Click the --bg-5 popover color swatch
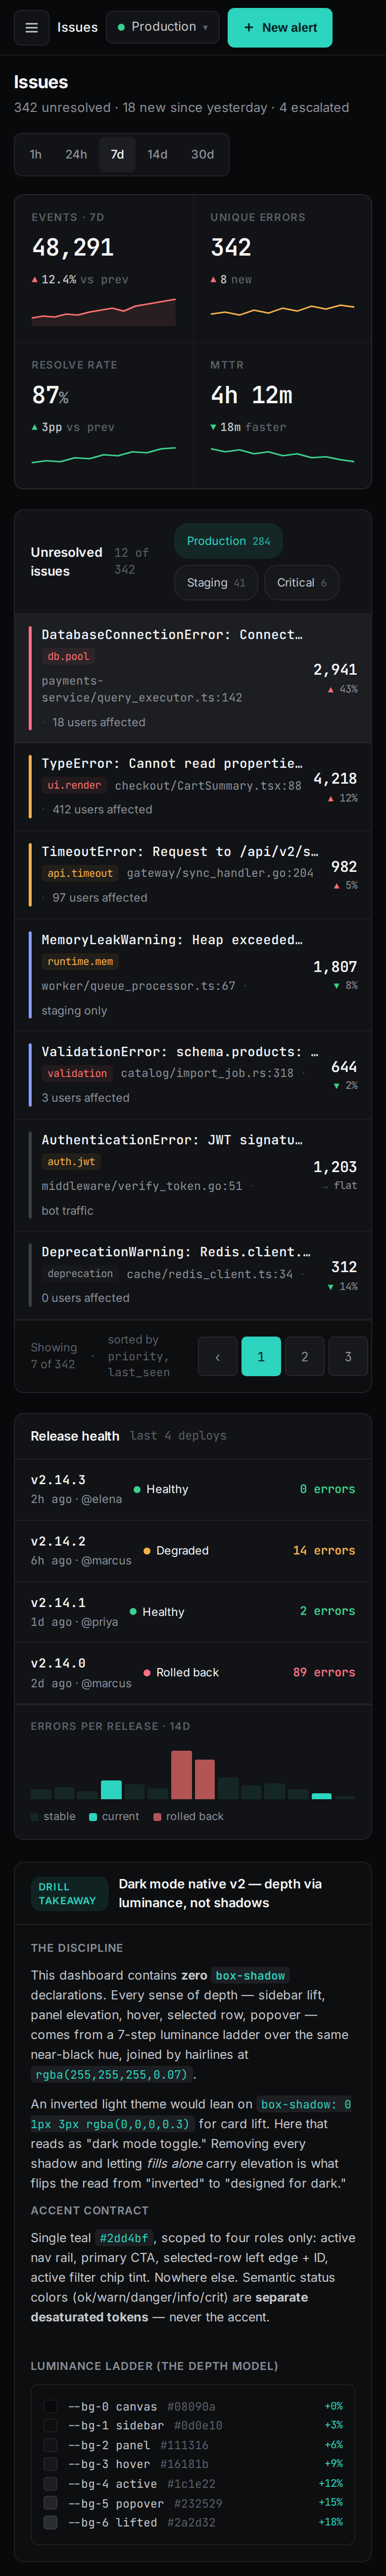The height and width of the screenshot is (2576, 386). pyautogui.click(x=50, y=2504)
